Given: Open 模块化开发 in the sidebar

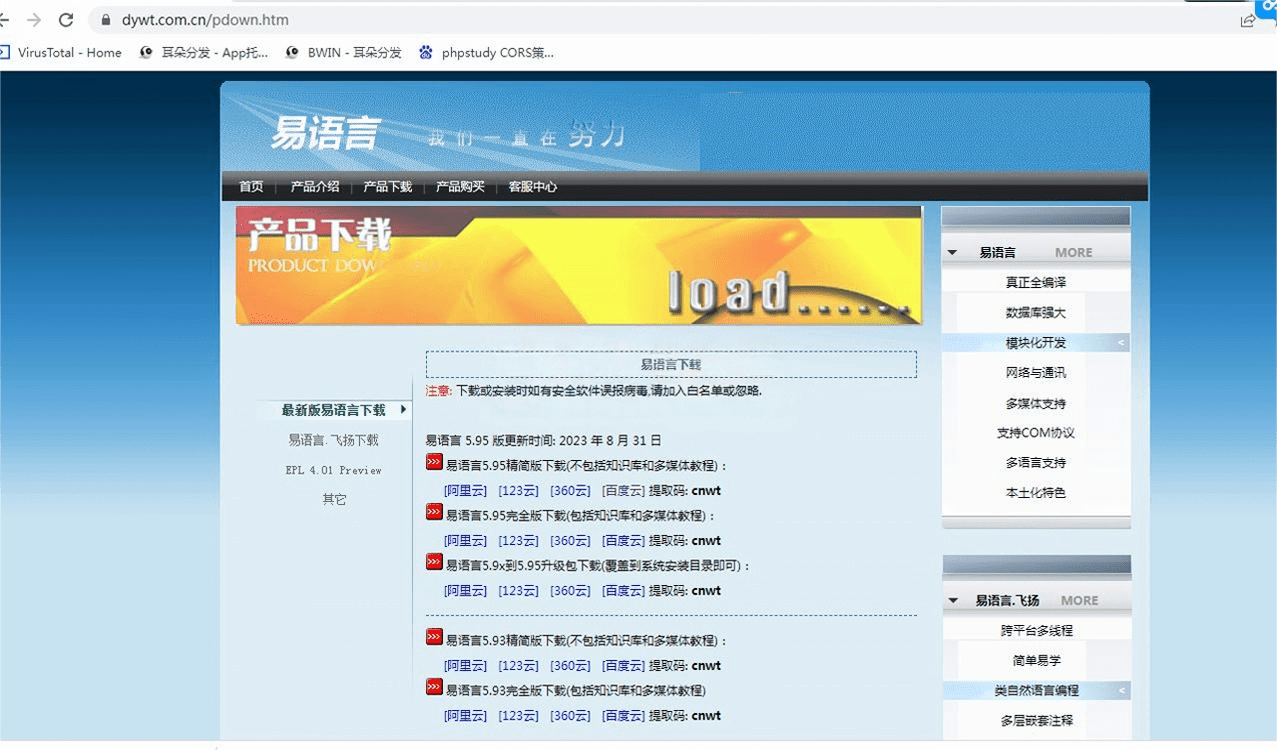Looking at the screenshot, I should point(1036,343).
